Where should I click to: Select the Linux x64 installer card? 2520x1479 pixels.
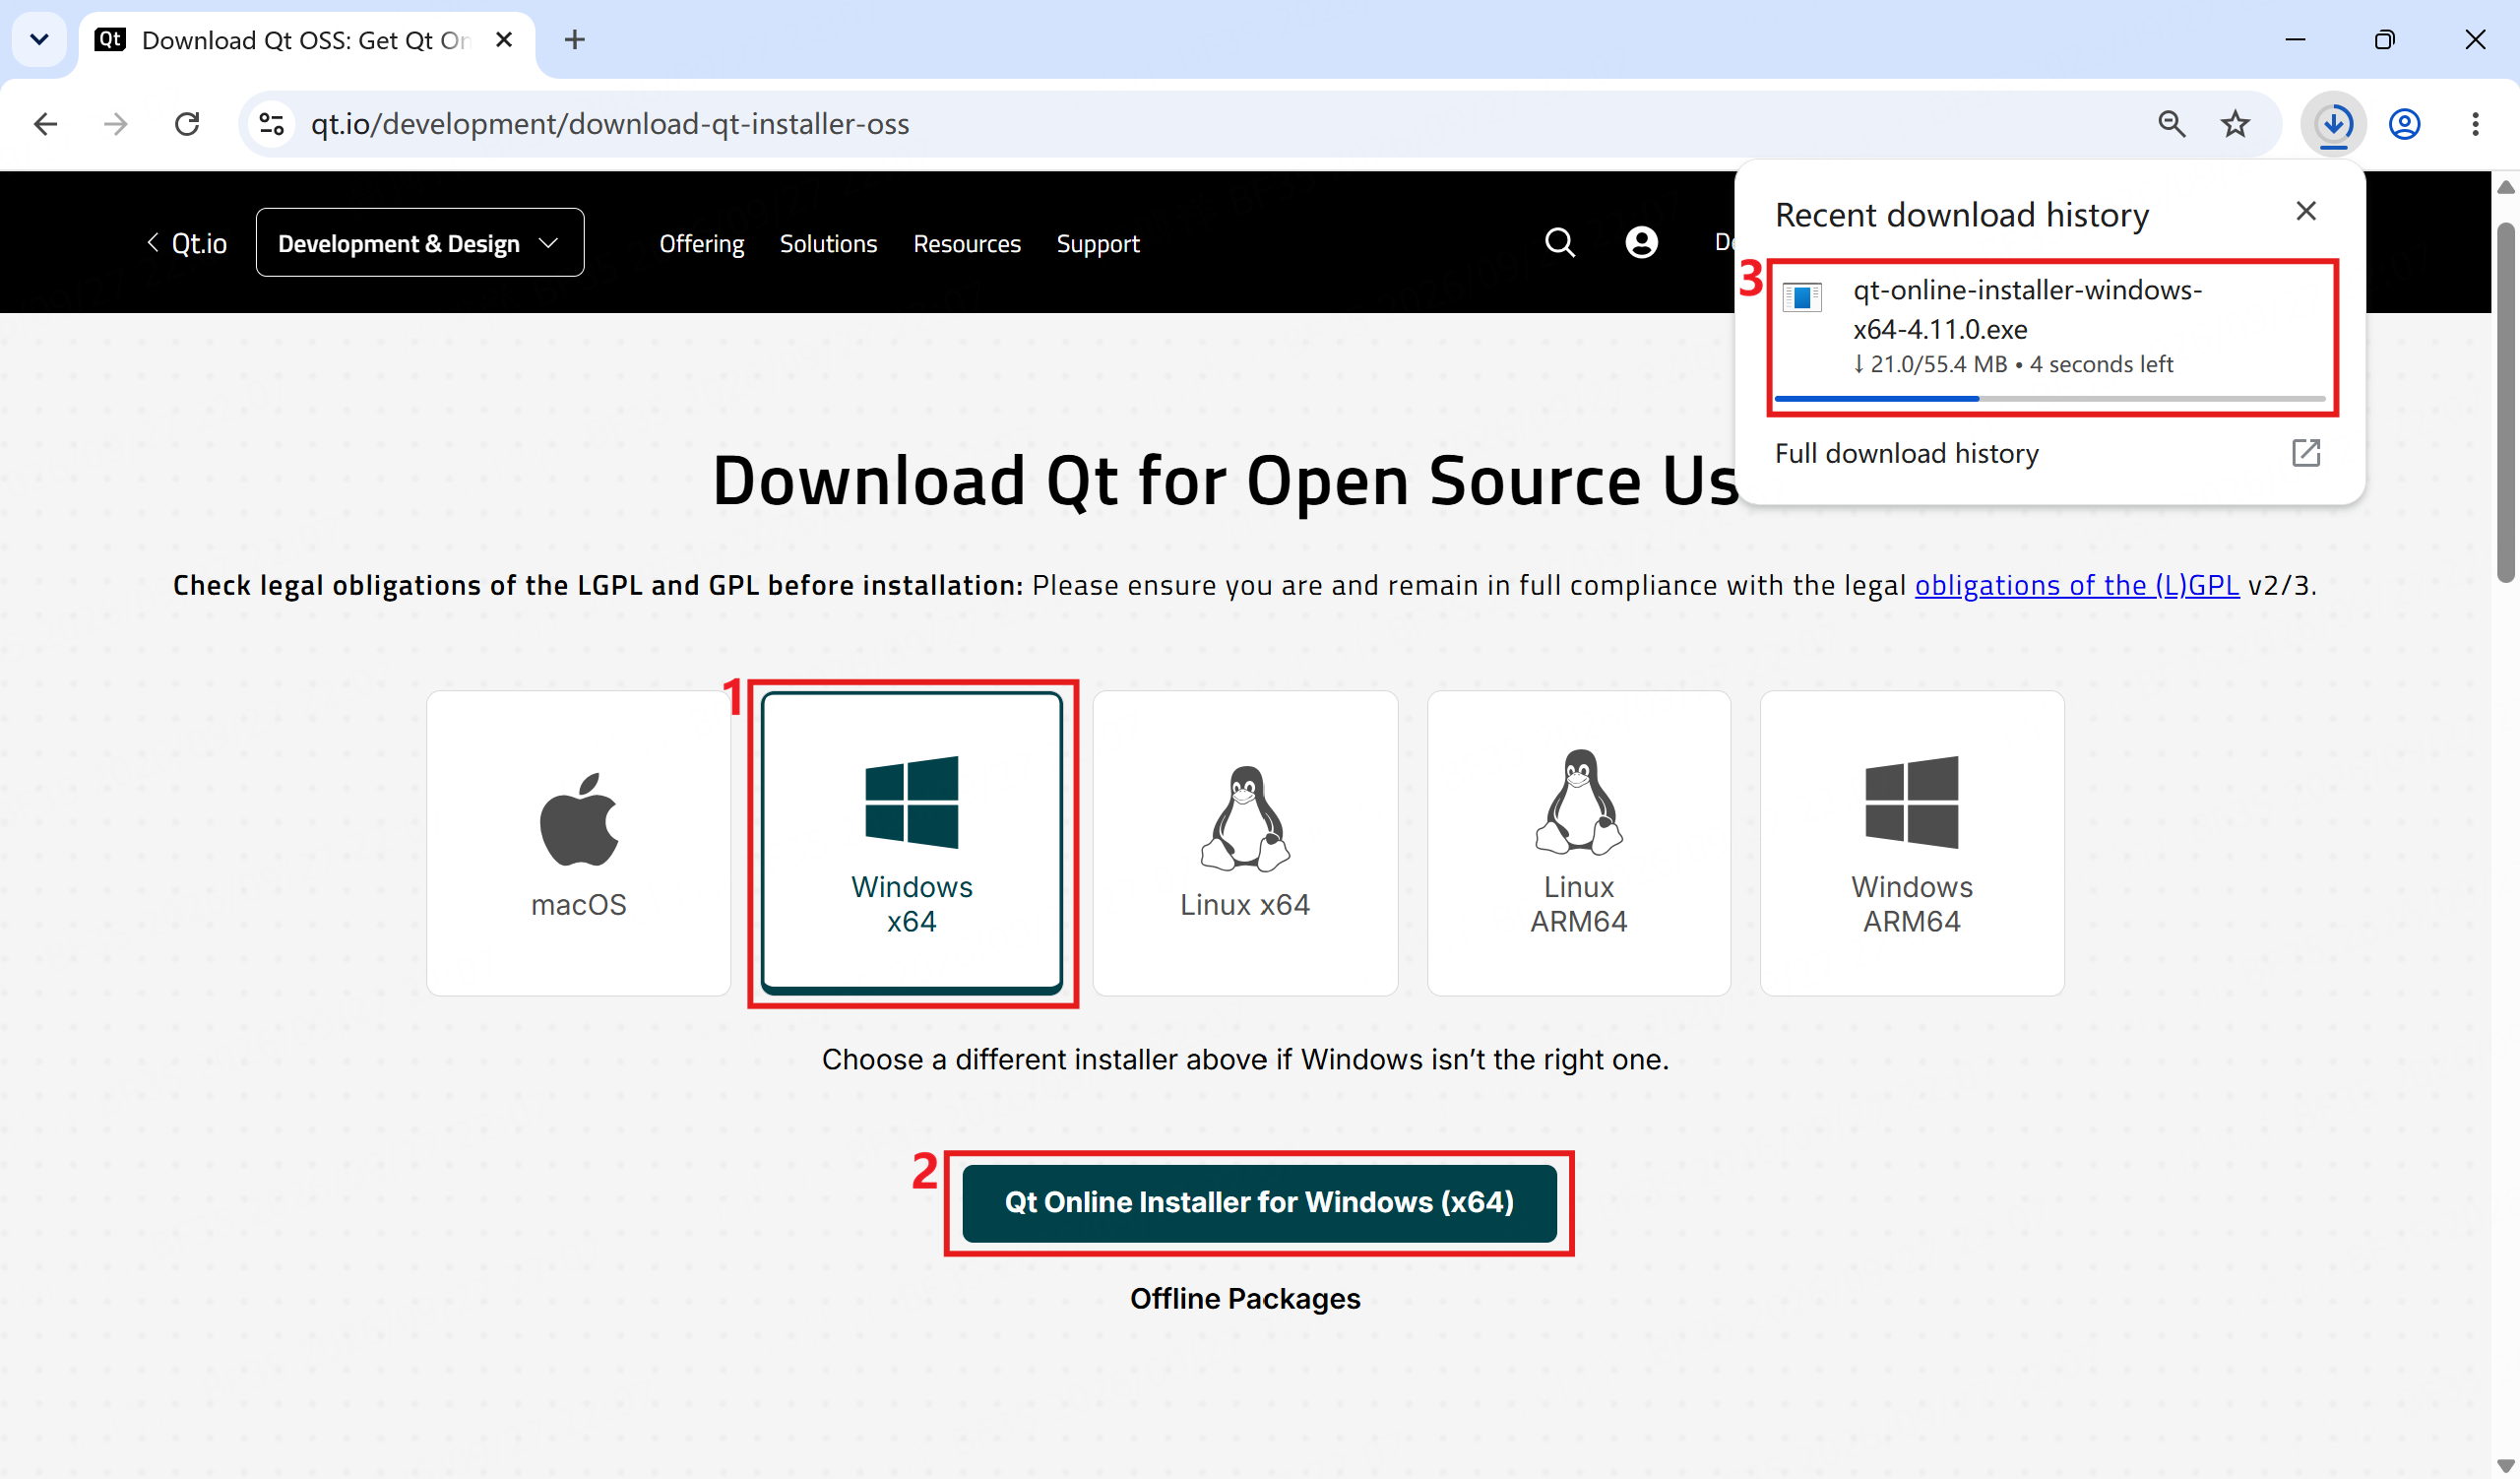pyautogui.click(x=1245, y=843)
